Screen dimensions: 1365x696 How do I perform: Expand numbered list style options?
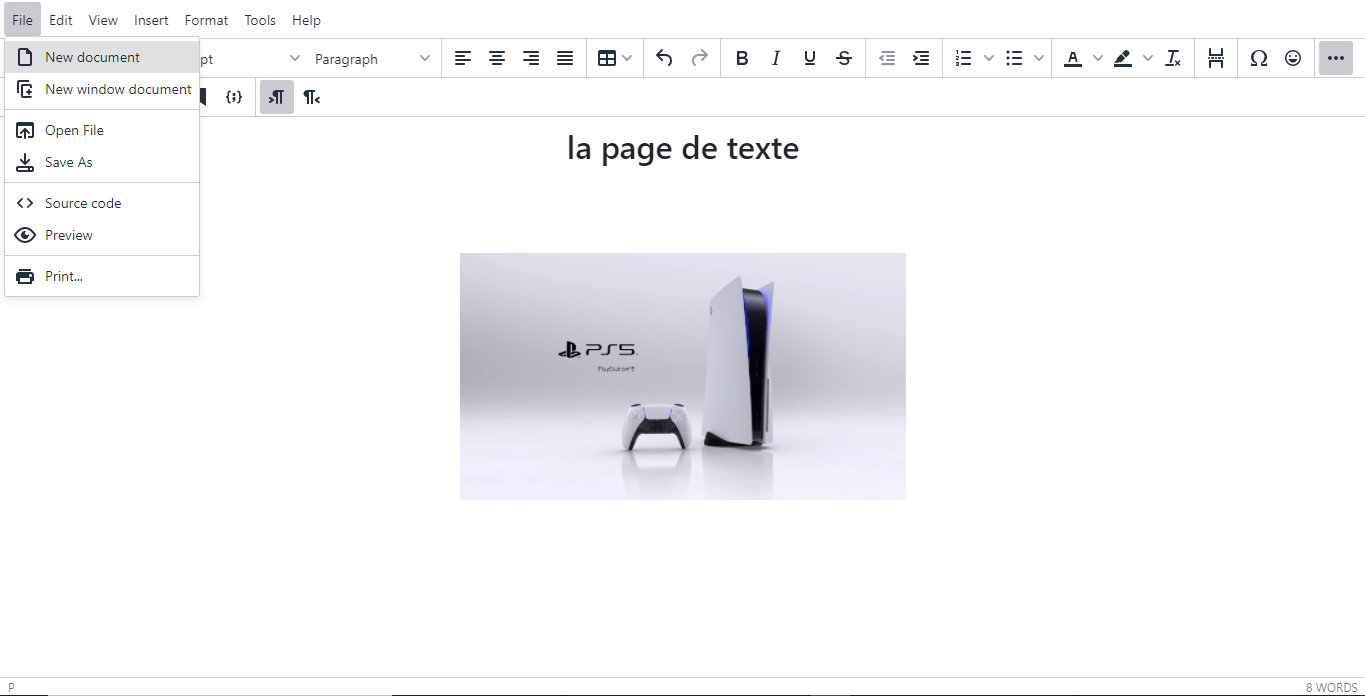(989, 58)
